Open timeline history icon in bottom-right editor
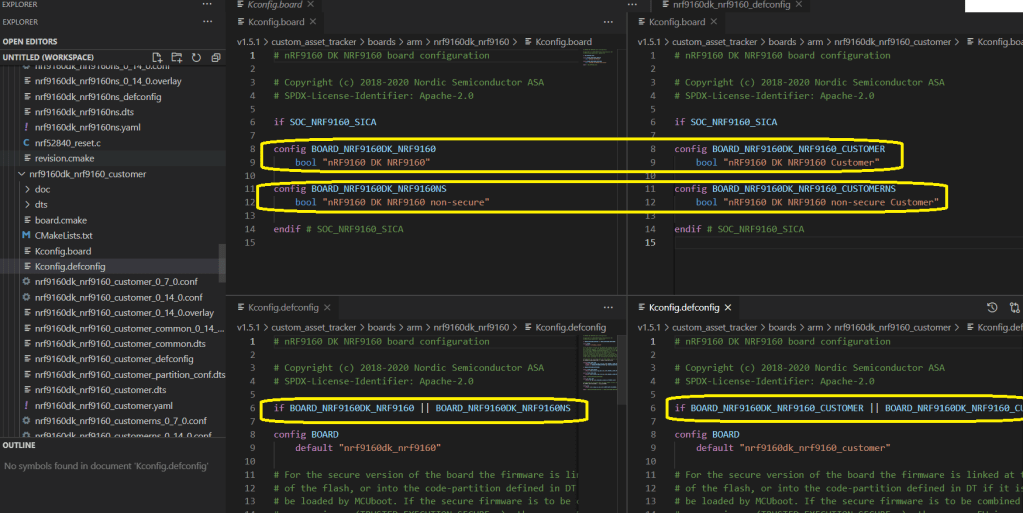This screenshot has height=513, width=1023. click(992, 308)
